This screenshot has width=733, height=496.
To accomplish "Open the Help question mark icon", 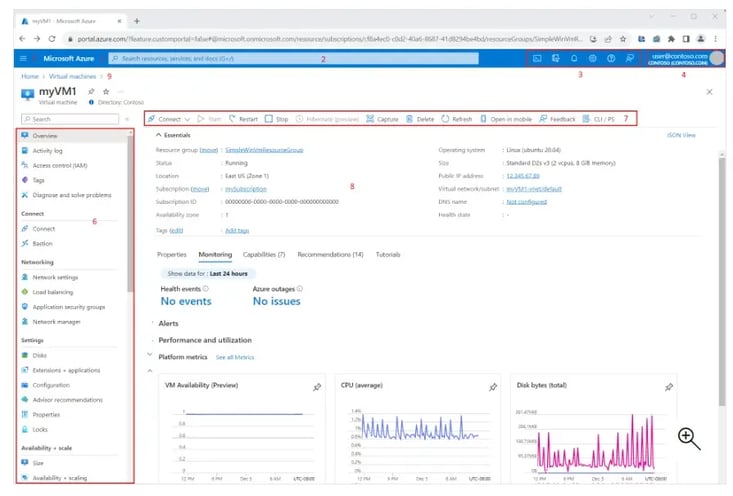I will point(611,58).
